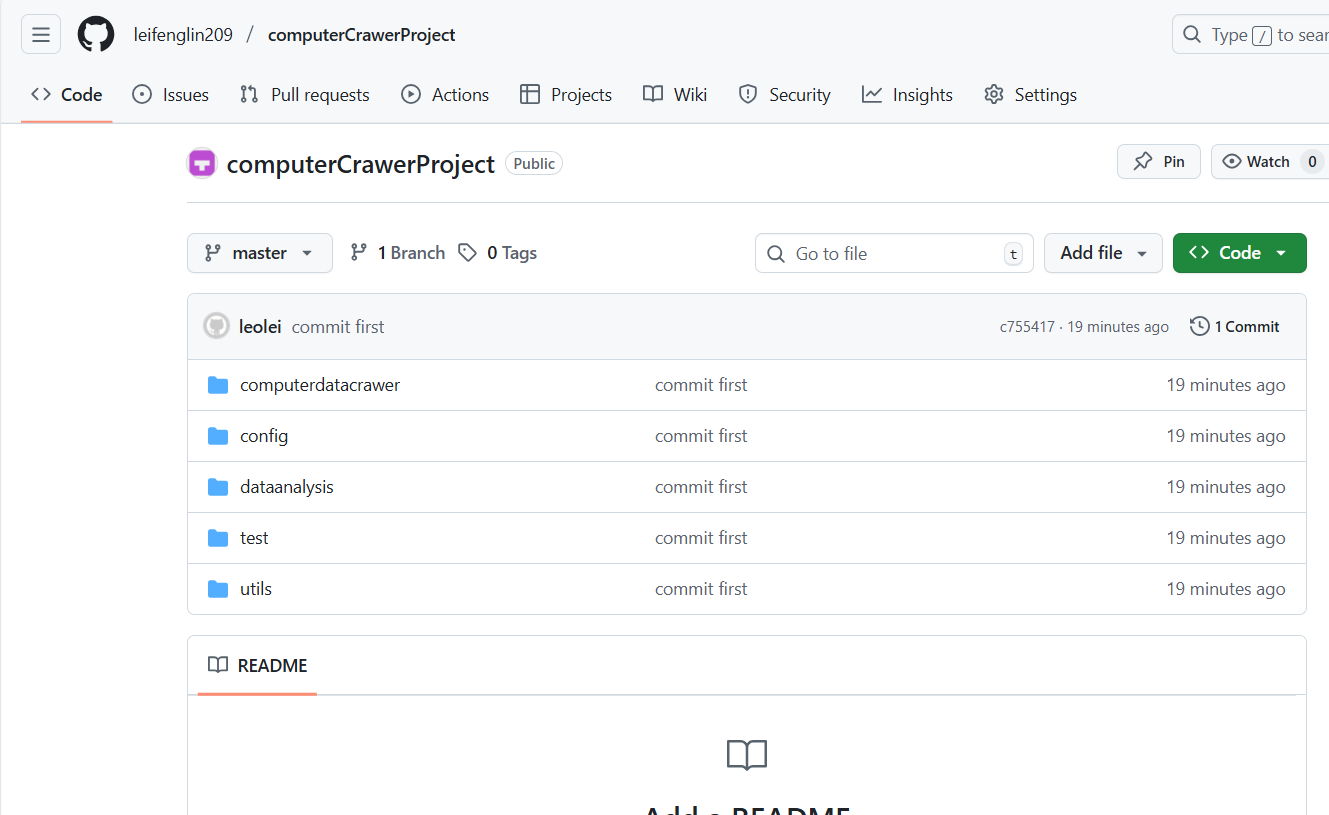This screenshot has width=1329, height=815.
Task: Open the Projects tab
Action: [566, 95]
